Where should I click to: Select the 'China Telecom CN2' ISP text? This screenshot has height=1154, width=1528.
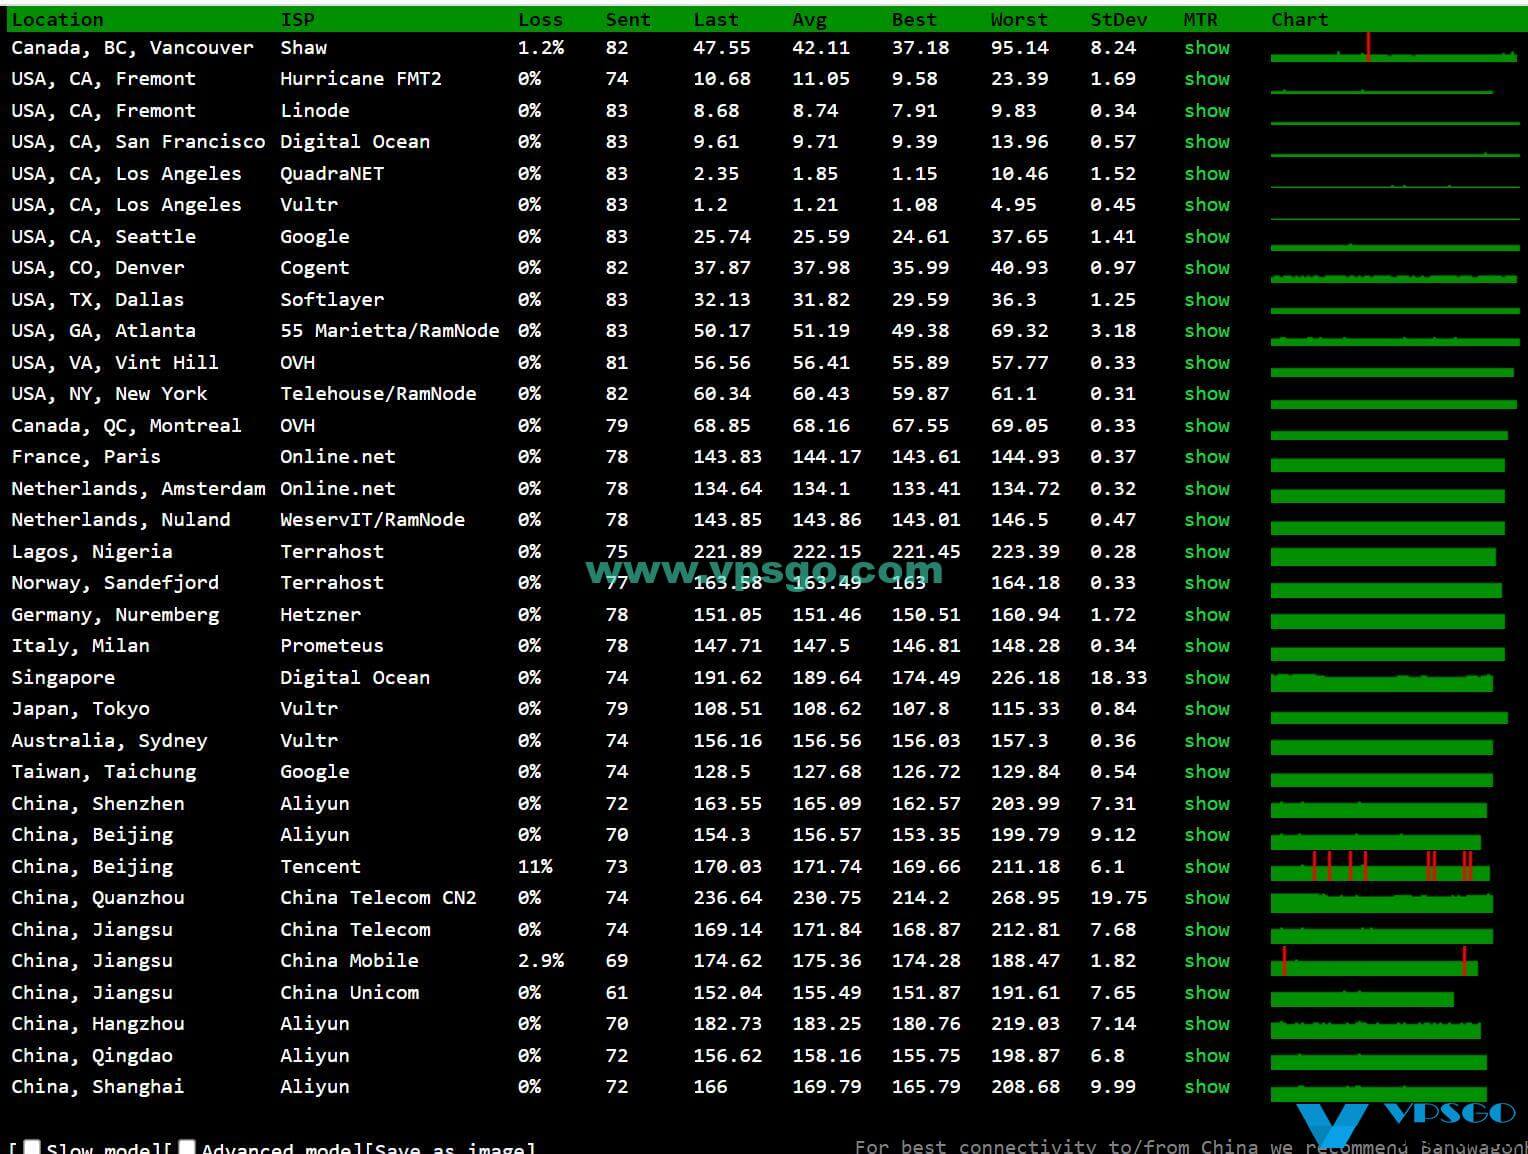coord(378,898)
